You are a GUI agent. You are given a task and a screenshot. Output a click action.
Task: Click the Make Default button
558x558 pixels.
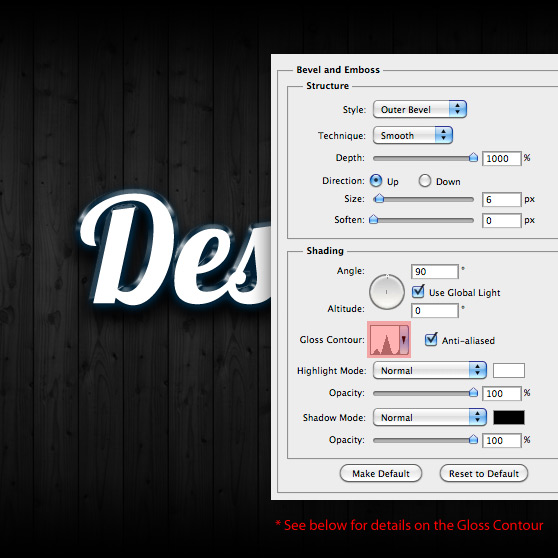pyautogui.click(x=381, y=473)
